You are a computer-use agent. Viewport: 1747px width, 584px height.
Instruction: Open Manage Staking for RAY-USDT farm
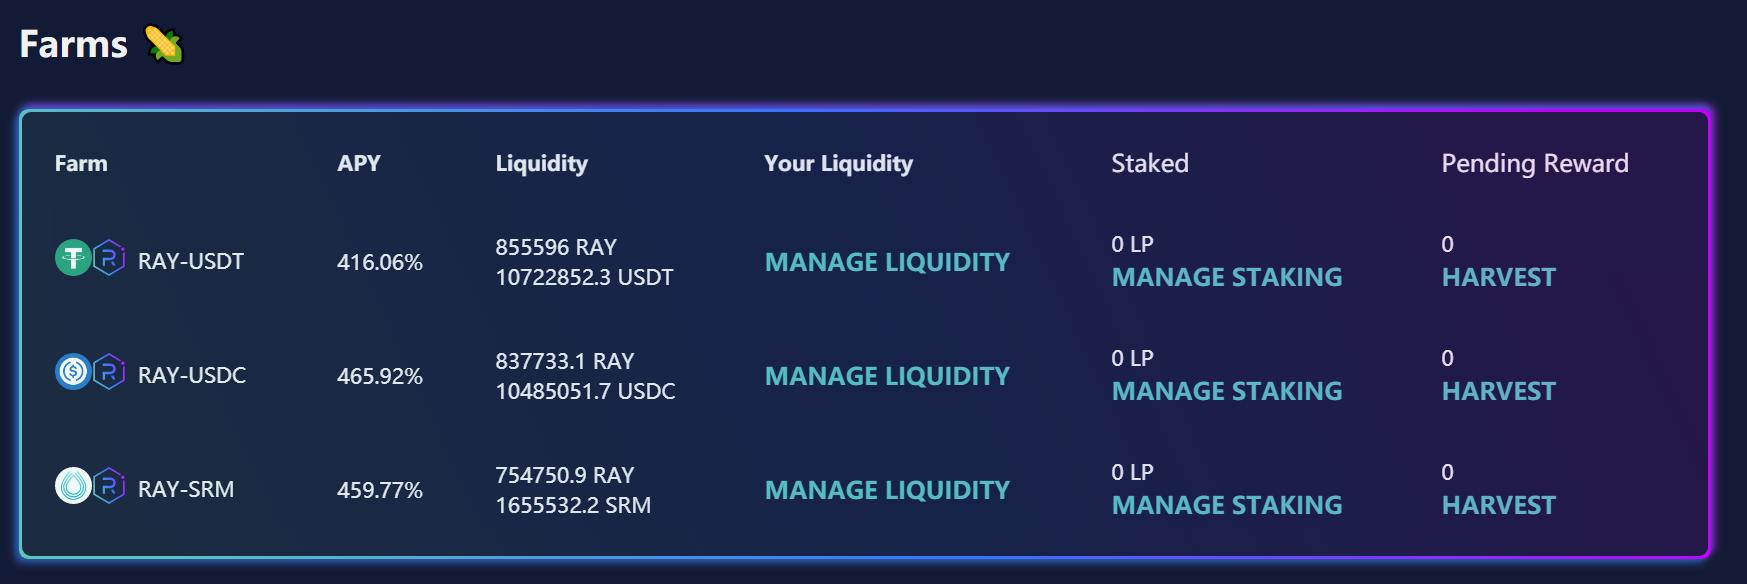(x=1226, y=277)
